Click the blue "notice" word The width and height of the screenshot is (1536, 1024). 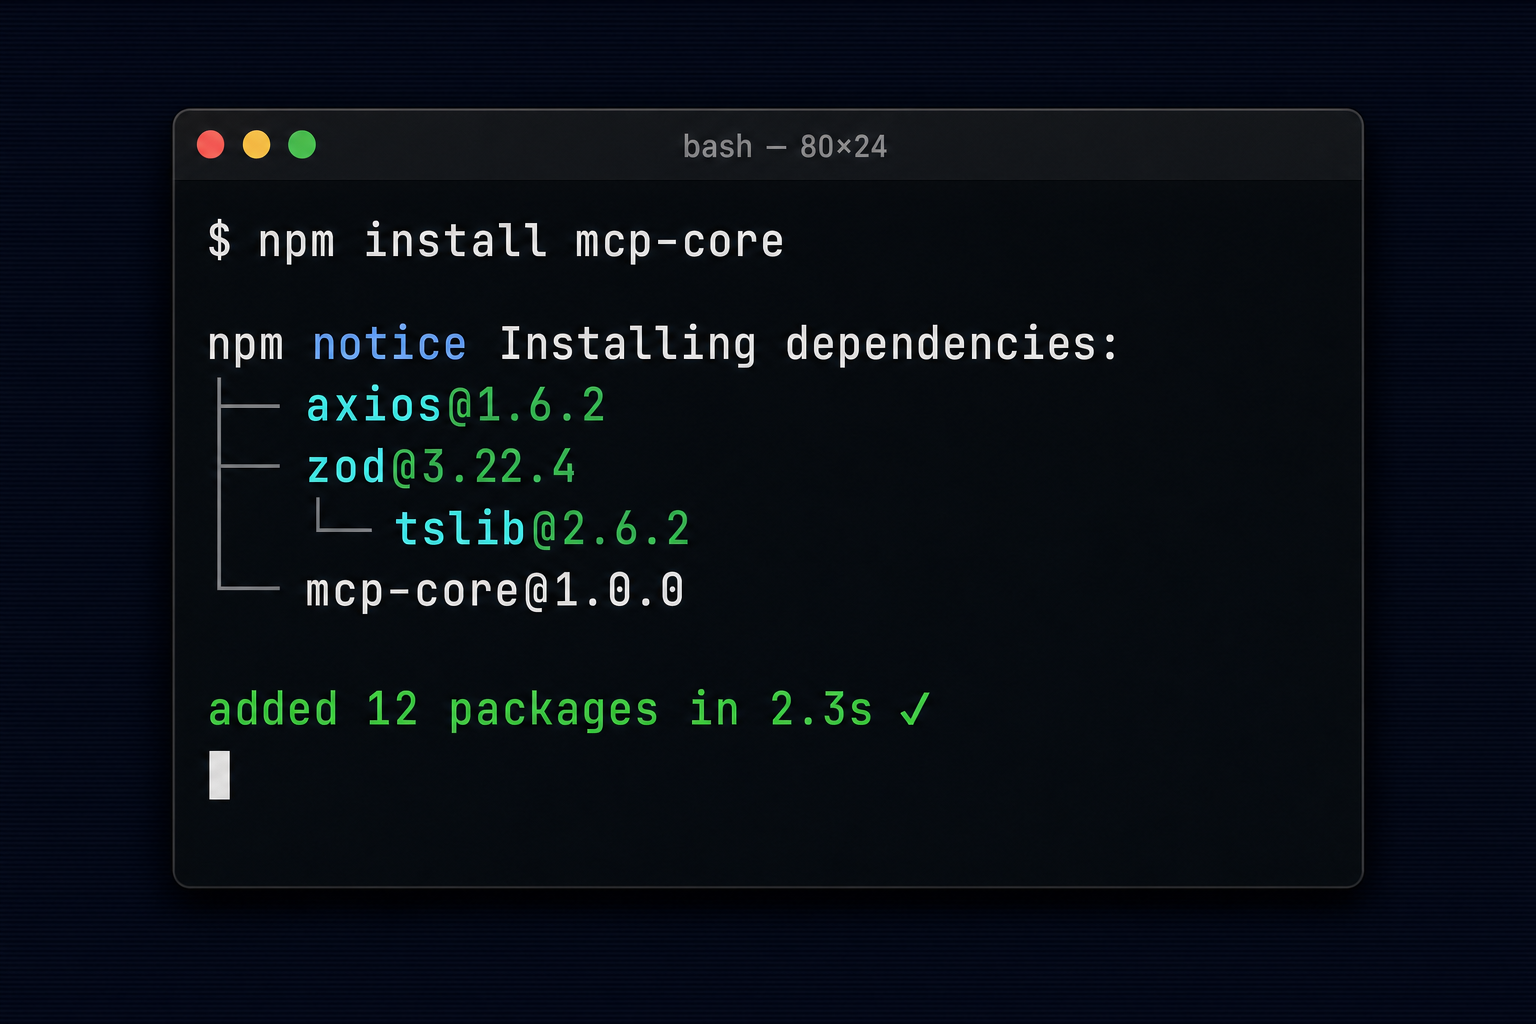(x=389, y=344)
